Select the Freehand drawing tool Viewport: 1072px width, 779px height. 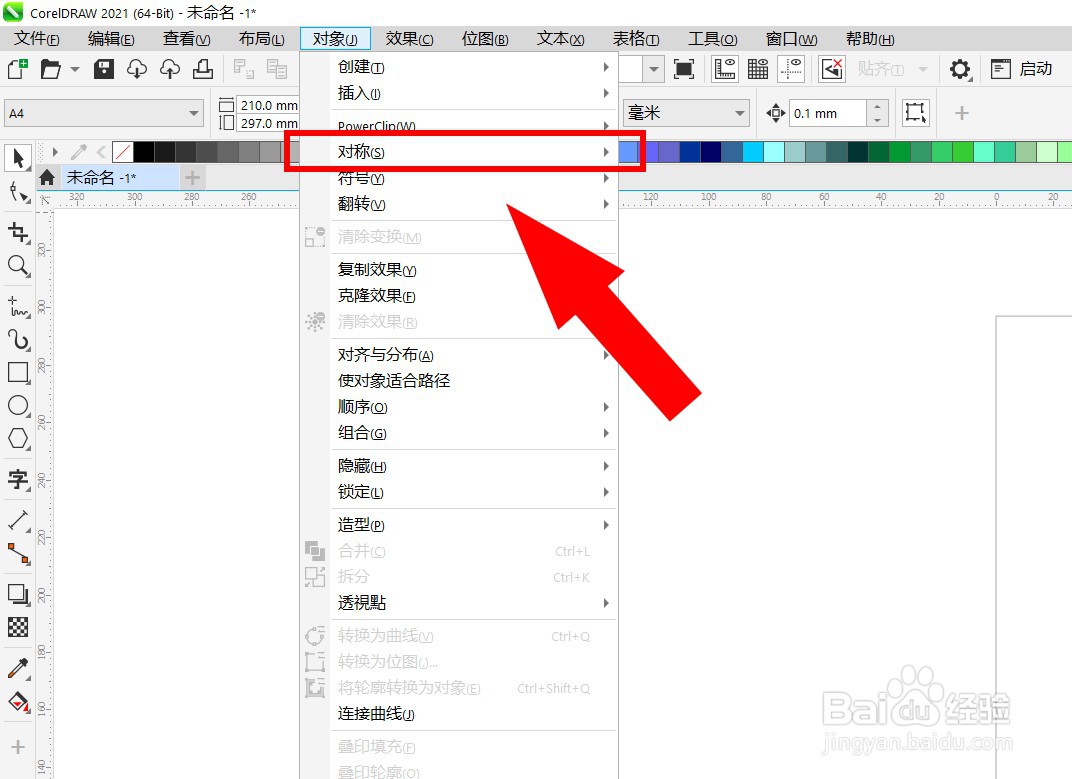click(18, 307)
